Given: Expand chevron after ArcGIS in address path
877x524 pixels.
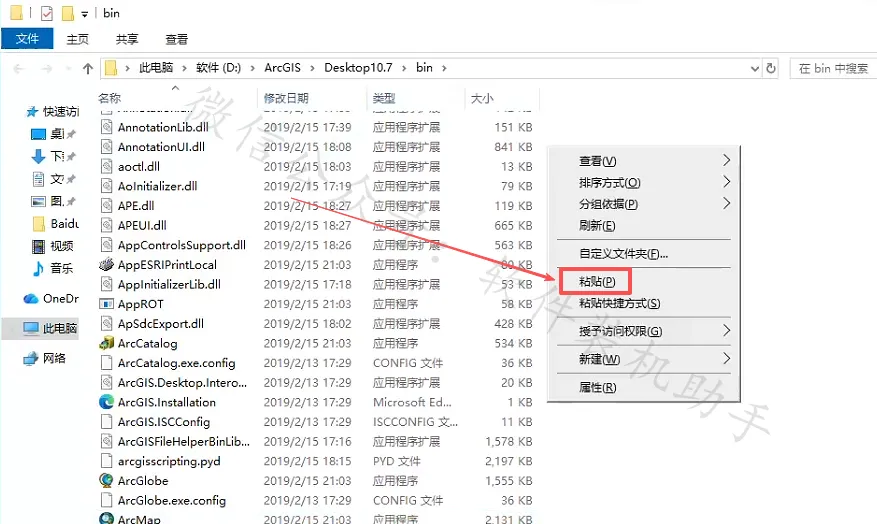Looking at the screenshot, I should (312, 68).
